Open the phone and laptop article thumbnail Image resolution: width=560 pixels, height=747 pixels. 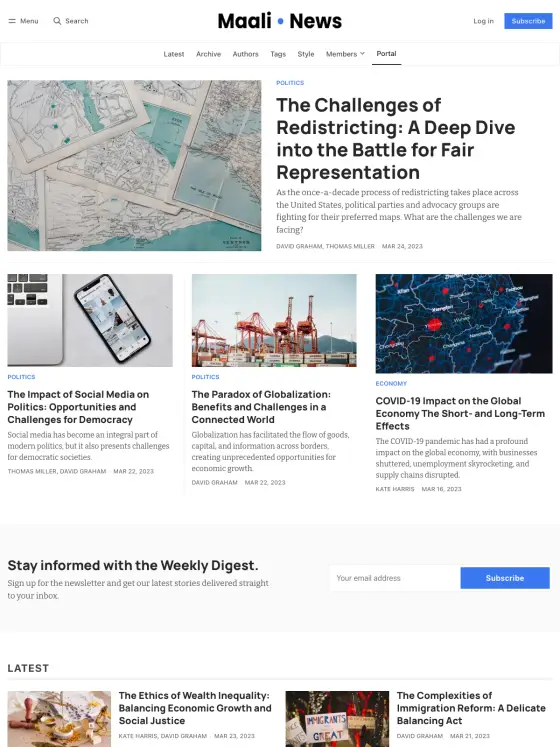90,320
